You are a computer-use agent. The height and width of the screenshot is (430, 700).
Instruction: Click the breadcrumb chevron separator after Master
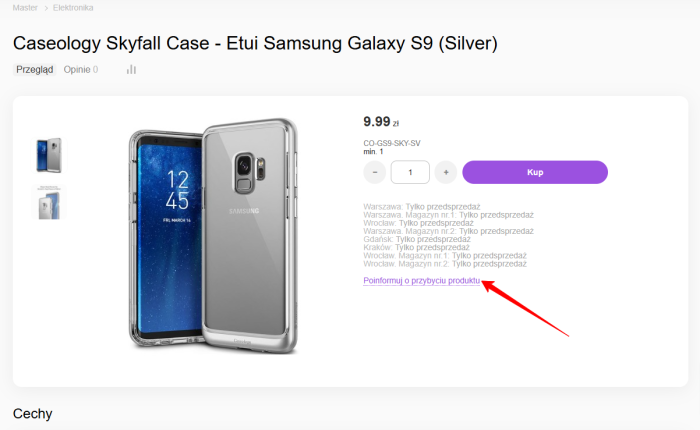click(46, 8)
